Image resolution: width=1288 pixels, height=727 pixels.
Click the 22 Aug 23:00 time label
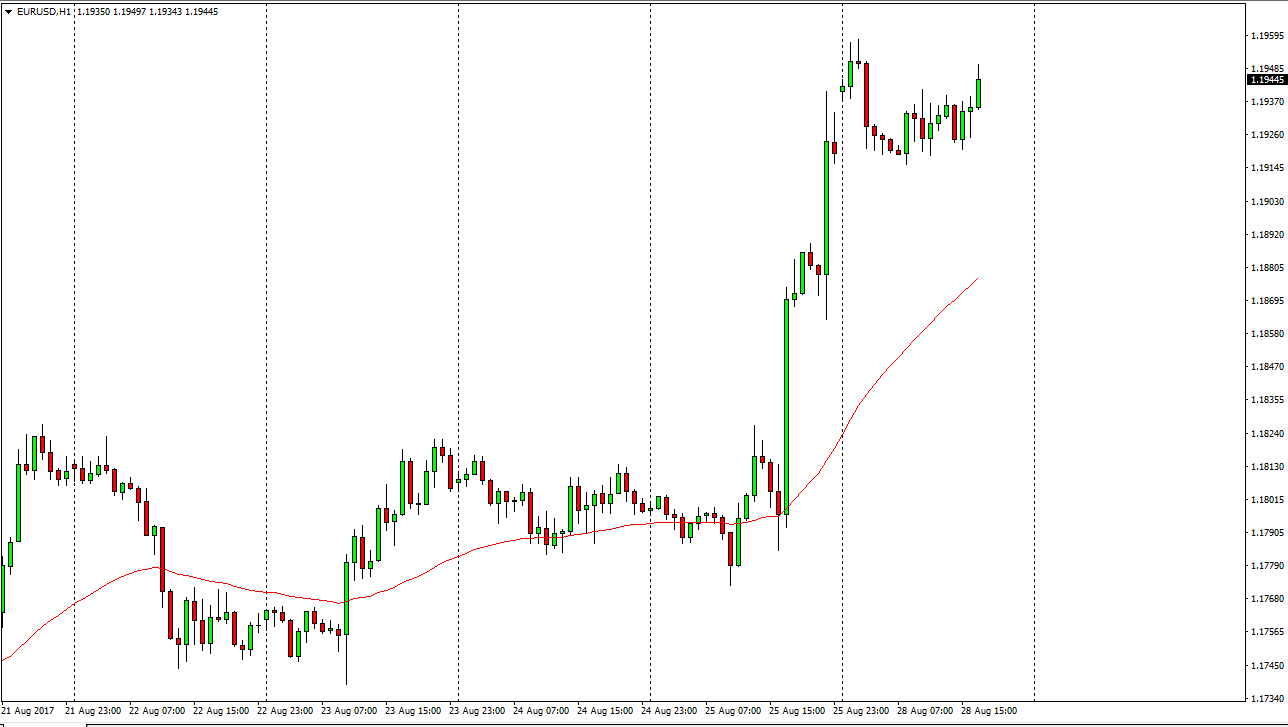[x=285, y=711]
